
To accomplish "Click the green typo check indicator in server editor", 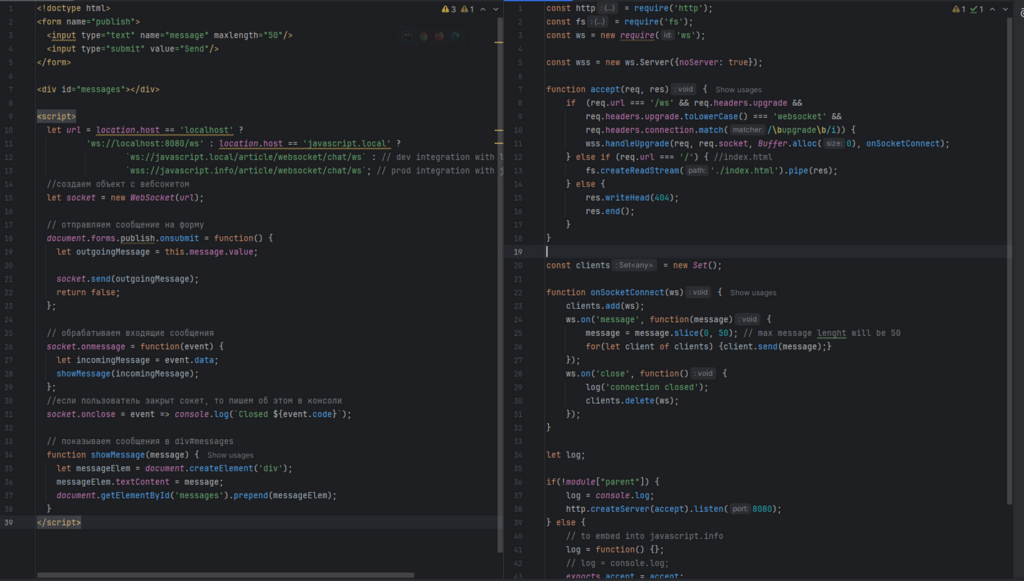I will coord(977,9).
